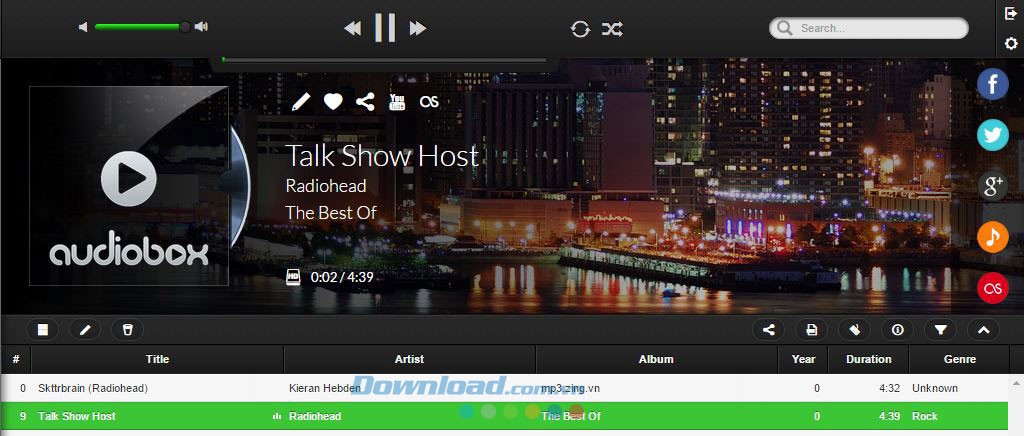
Task: Click the large Talk Show Host heading
Action: (x=383, y=156)
